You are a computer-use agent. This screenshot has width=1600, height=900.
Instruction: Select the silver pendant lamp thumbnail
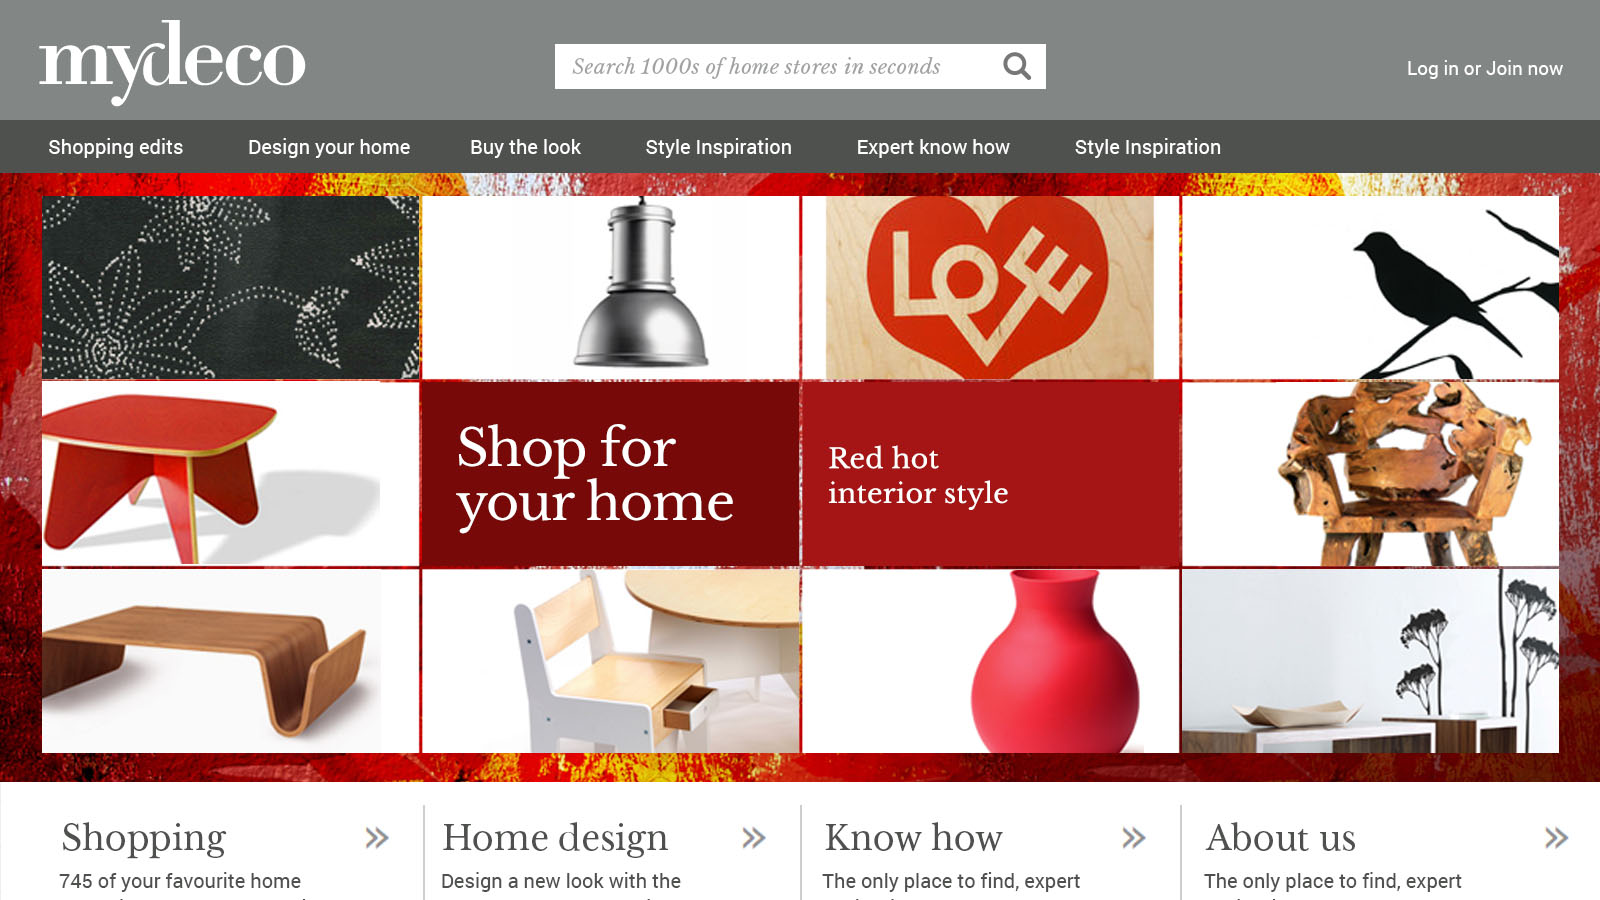tap(611, 287)
